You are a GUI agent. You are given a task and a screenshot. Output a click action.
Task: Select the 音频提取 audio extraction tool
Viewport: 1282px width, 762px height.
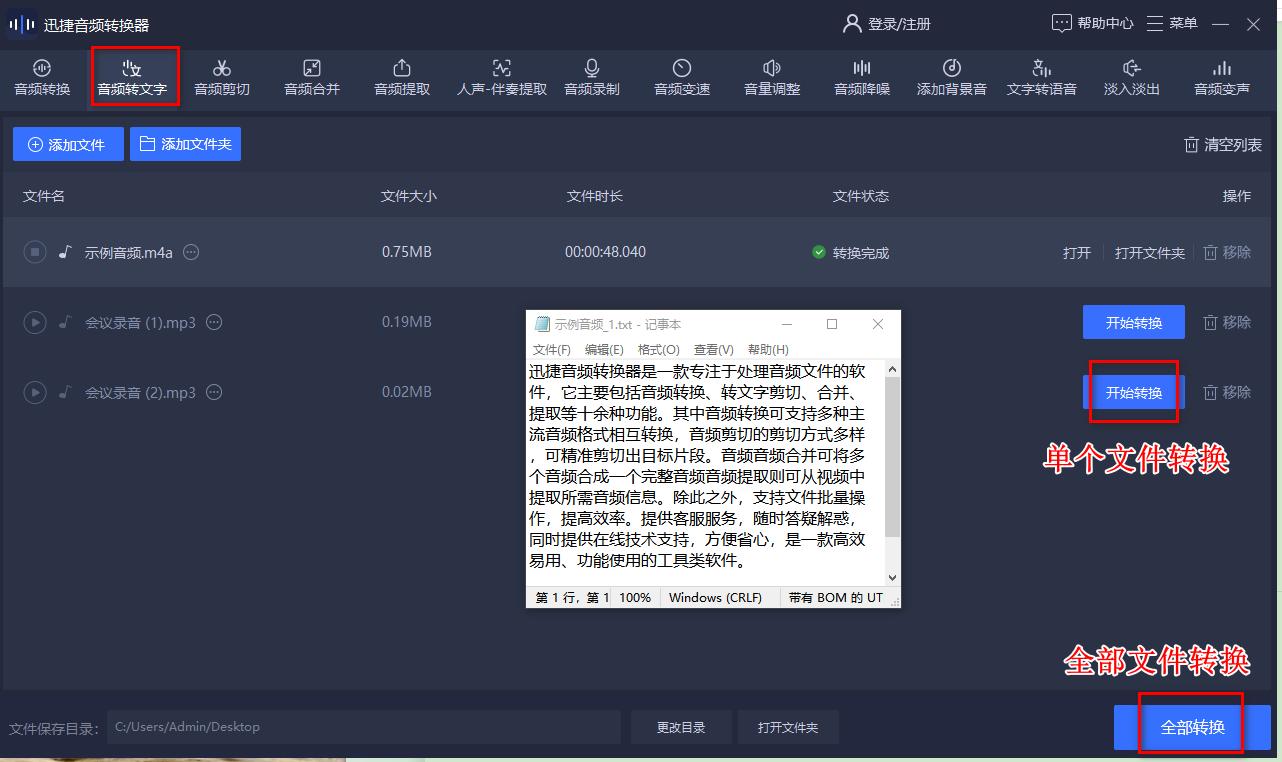pyautogui.click(x=401, y=77)
